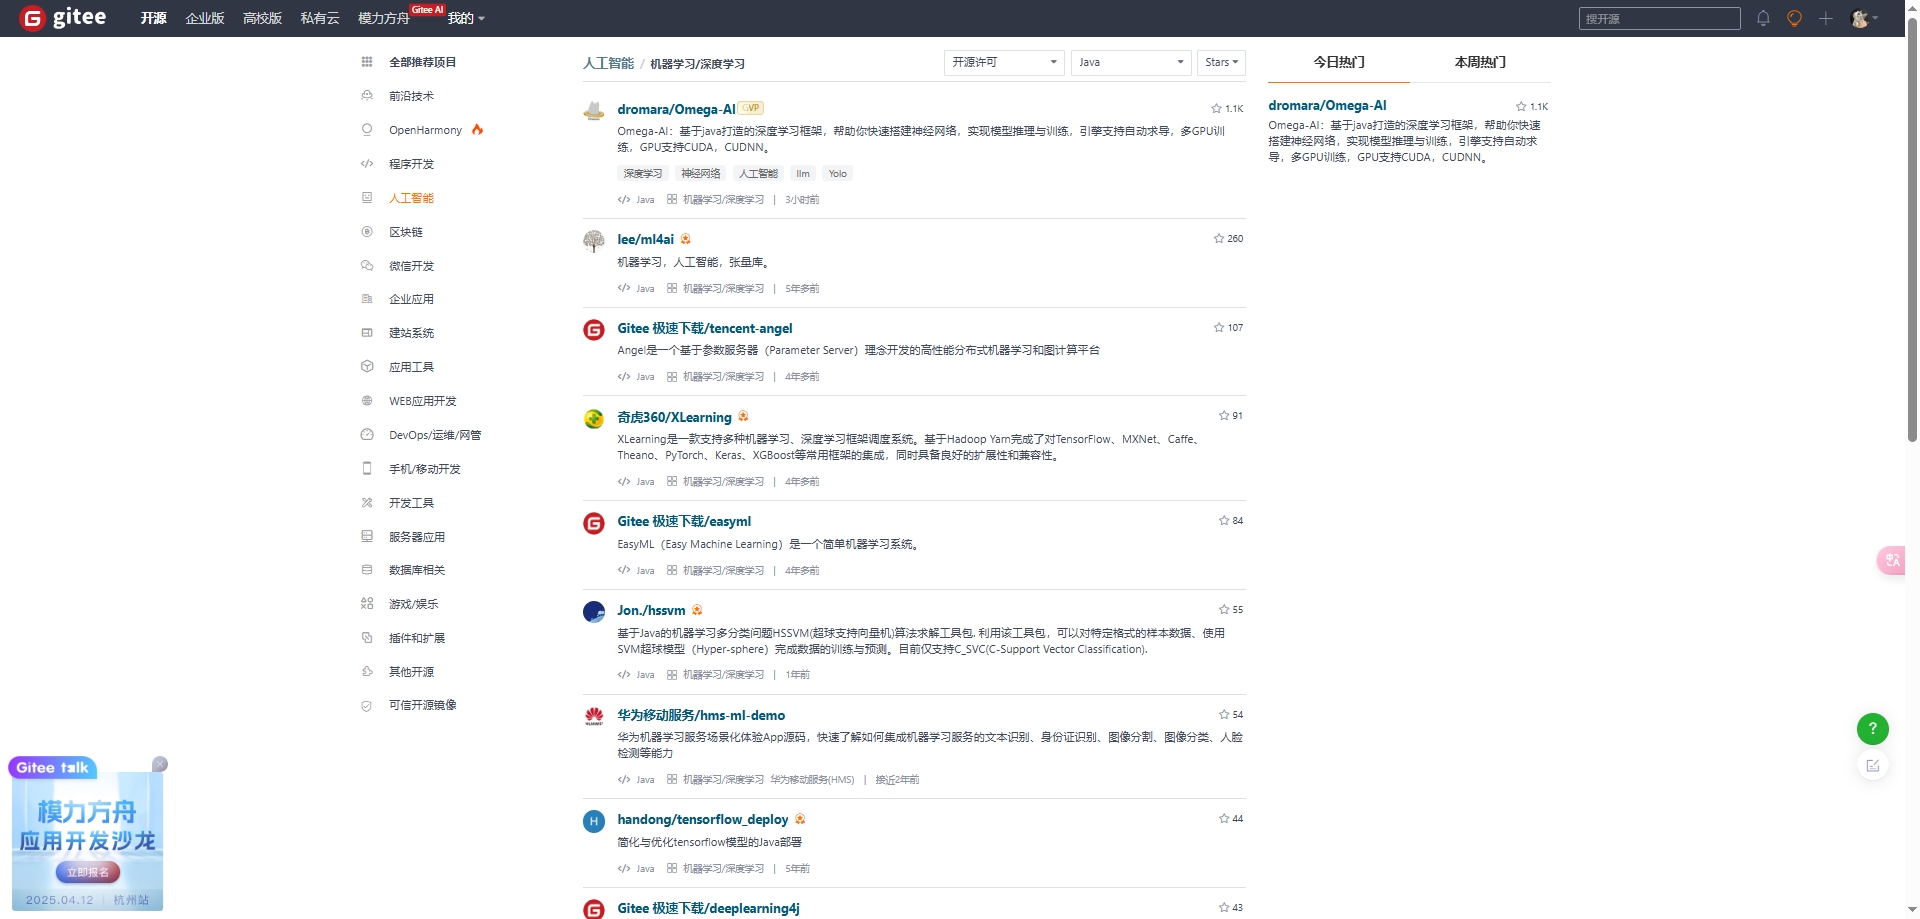This screenshot has width=1920, height=919.
Task: Open the Java language dropdown
Action: tap(1131, 62)
